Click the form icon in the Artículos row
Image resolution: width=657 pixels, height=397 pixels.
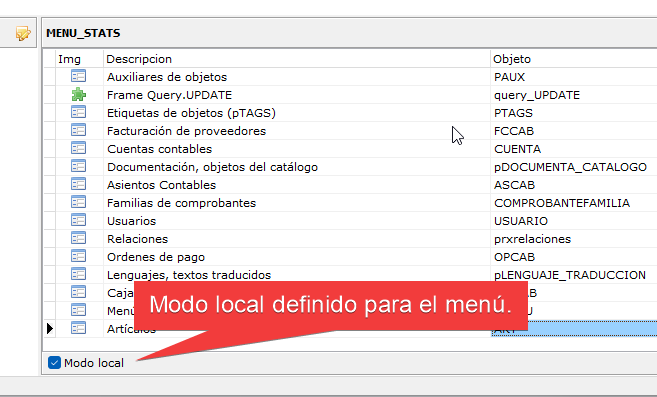(x=78, y=329)
